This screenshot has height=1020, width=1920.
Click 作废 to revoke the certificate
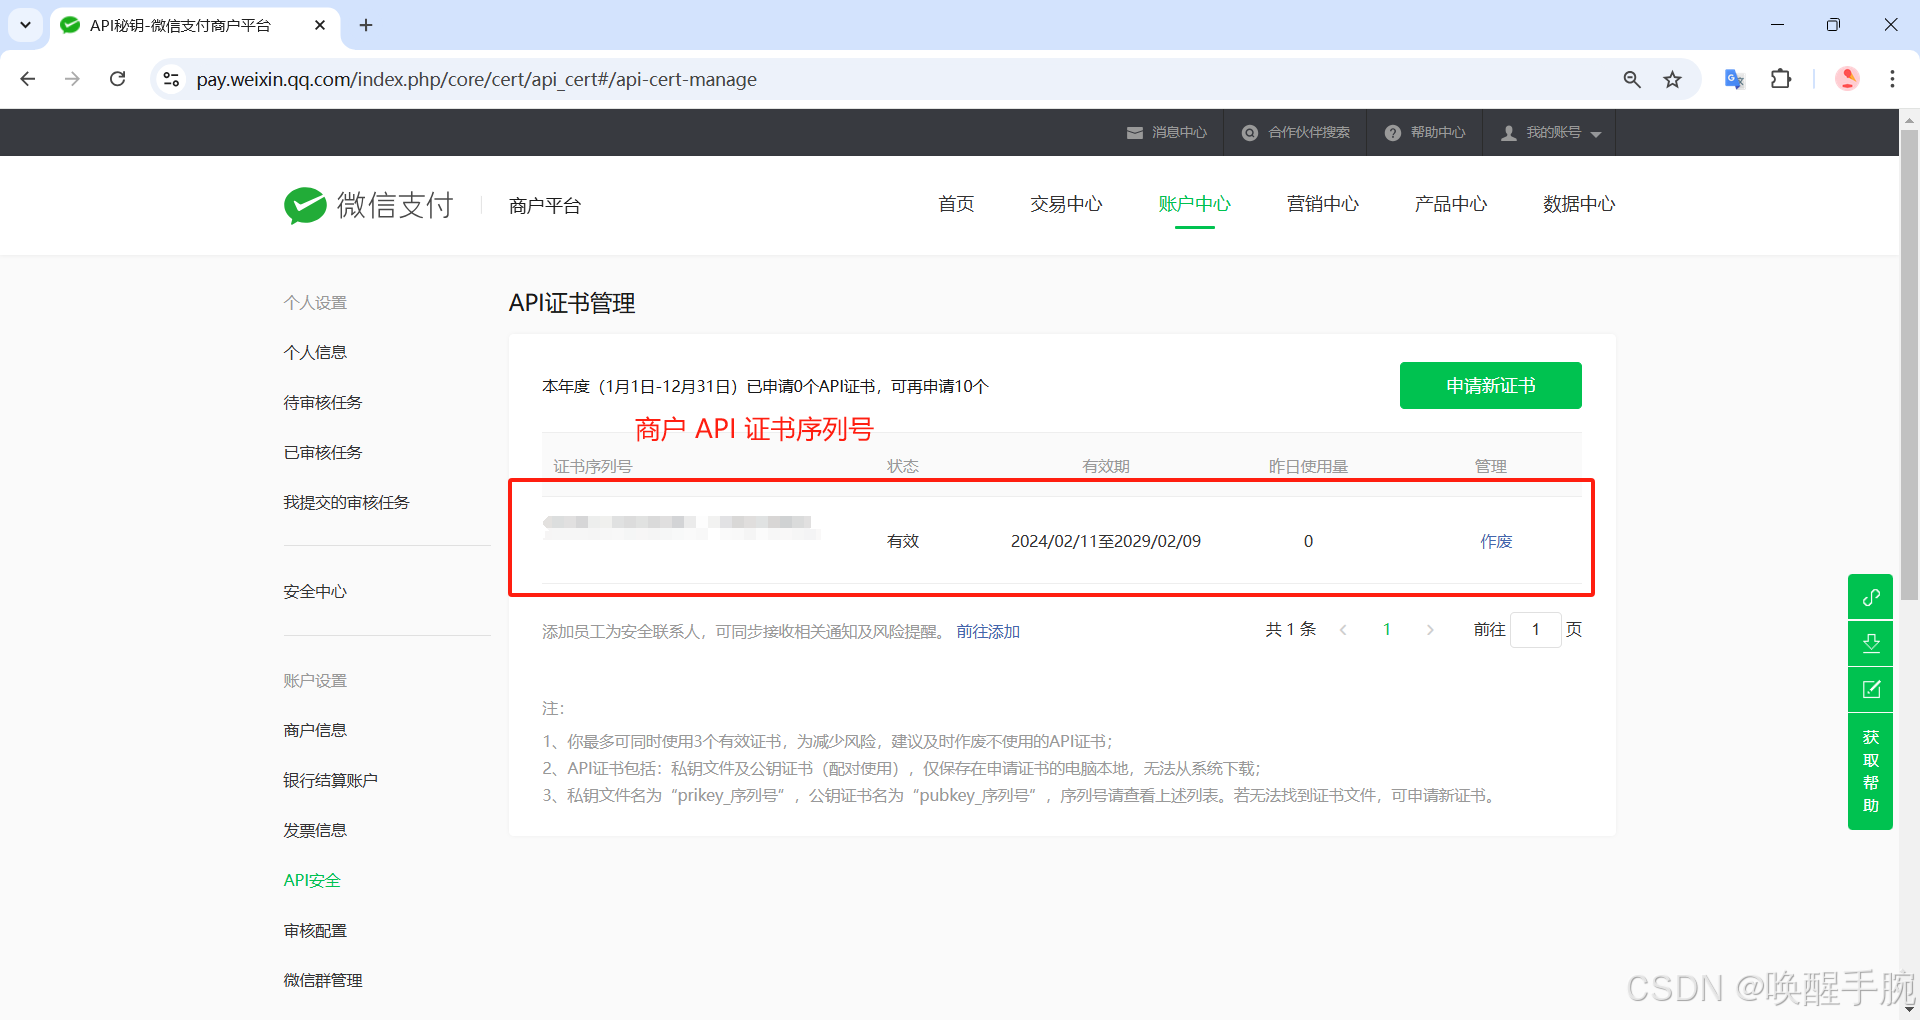(x=1496, y=541)
